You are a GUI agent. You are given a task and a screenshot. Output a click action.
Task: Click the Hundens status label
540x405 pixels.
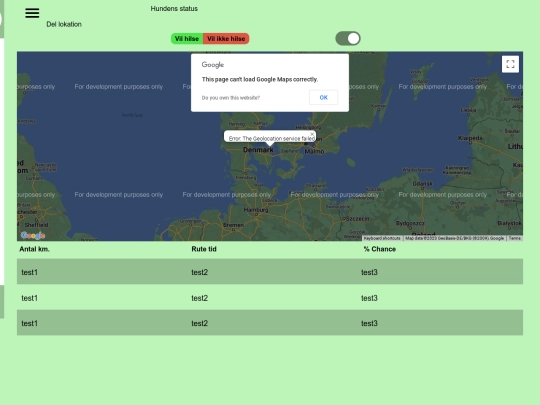(174, 9)
